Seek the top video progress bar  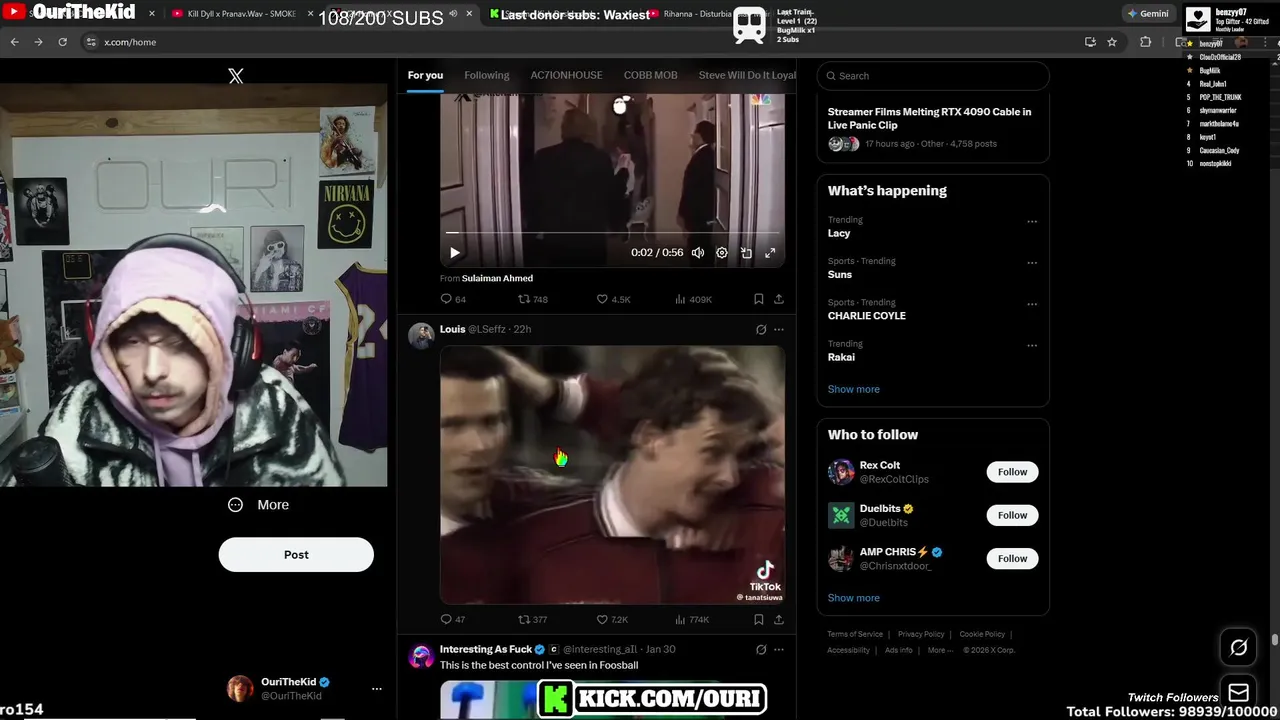(x=612, y=233)
